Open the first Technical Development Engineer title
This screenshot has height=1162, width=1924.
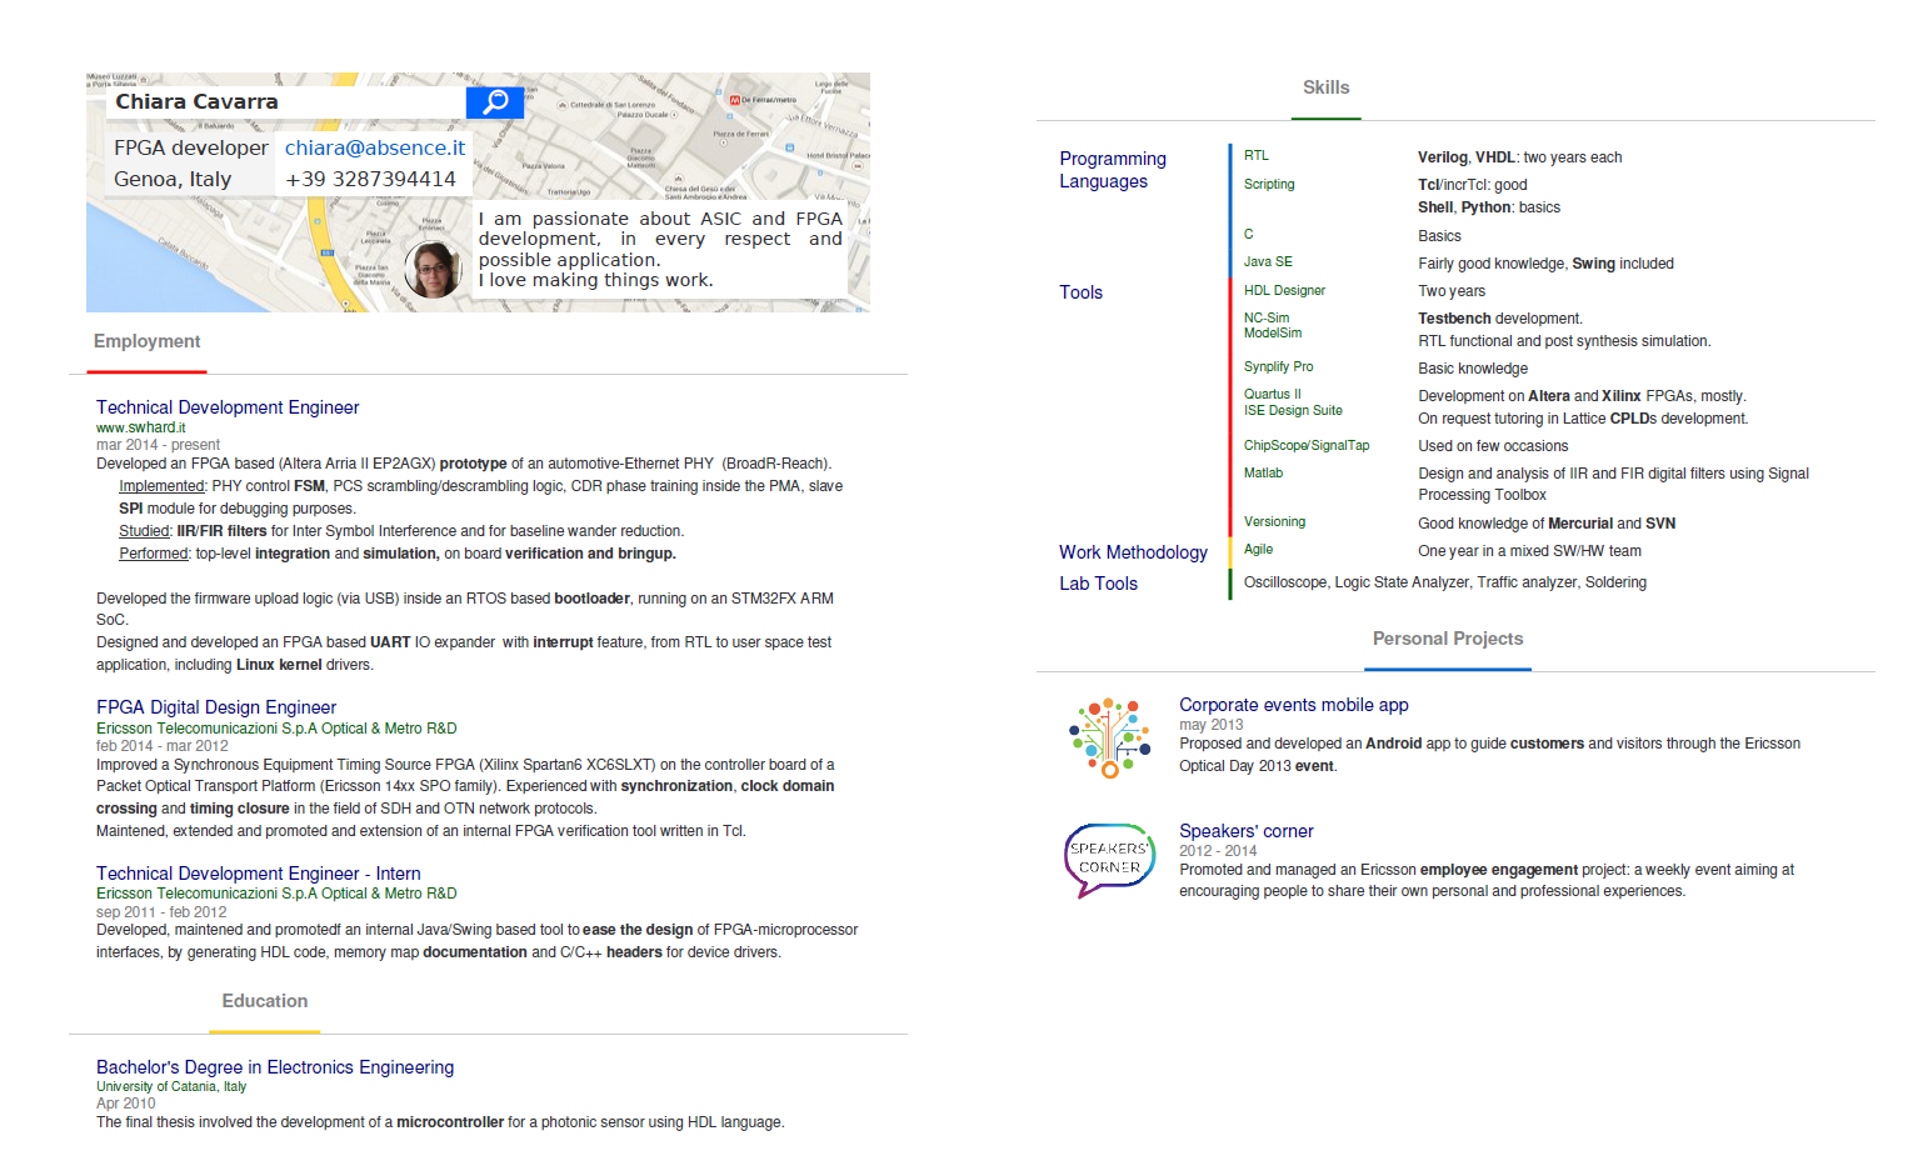[x=227, y=407]
